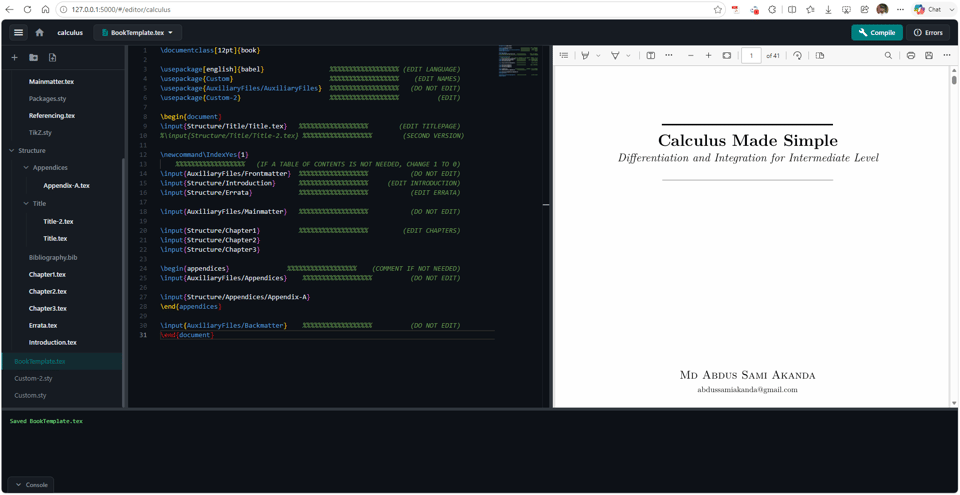The height and width of the screenshot is (495, 960).
Task: Open draw tool options dropdown arrow
Action: (628, 56)
